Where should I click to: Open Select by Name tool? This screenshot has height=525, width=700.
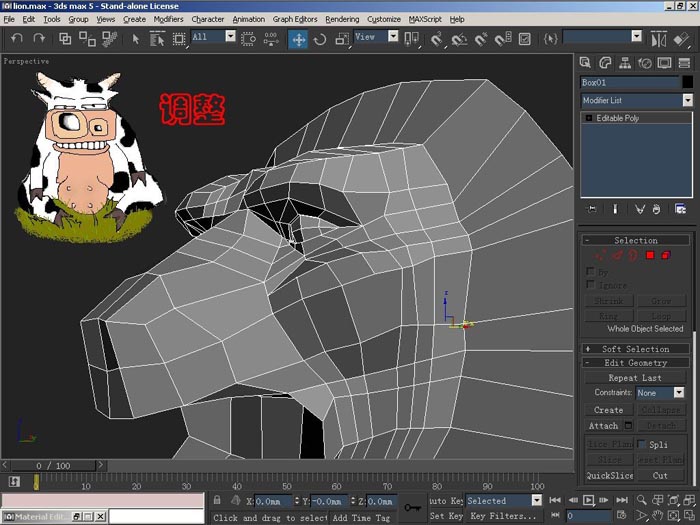click(x=157, y=39)
